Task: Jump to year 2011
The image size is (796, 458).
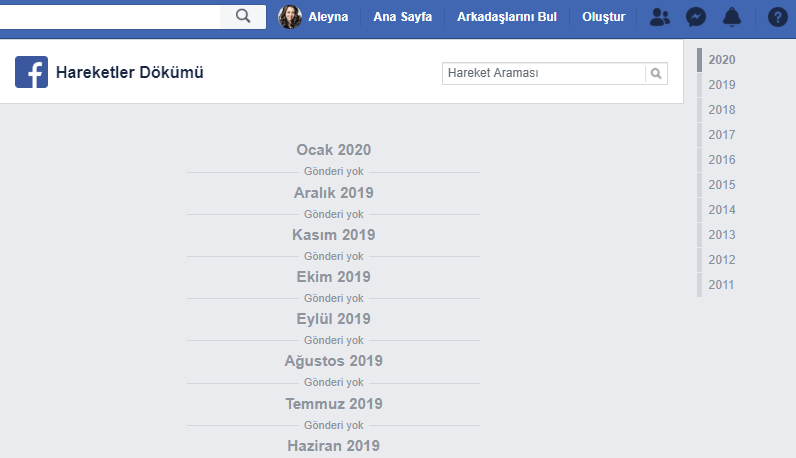Action: coord(721,285)
